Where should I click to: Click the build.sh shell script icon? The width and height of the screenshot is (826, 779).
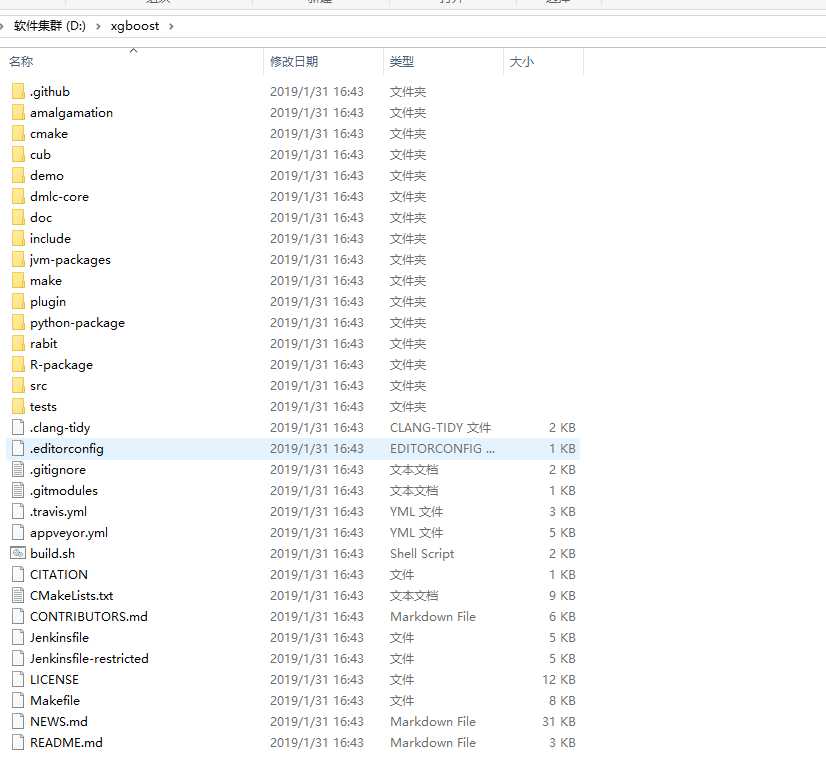click(18, 554)
